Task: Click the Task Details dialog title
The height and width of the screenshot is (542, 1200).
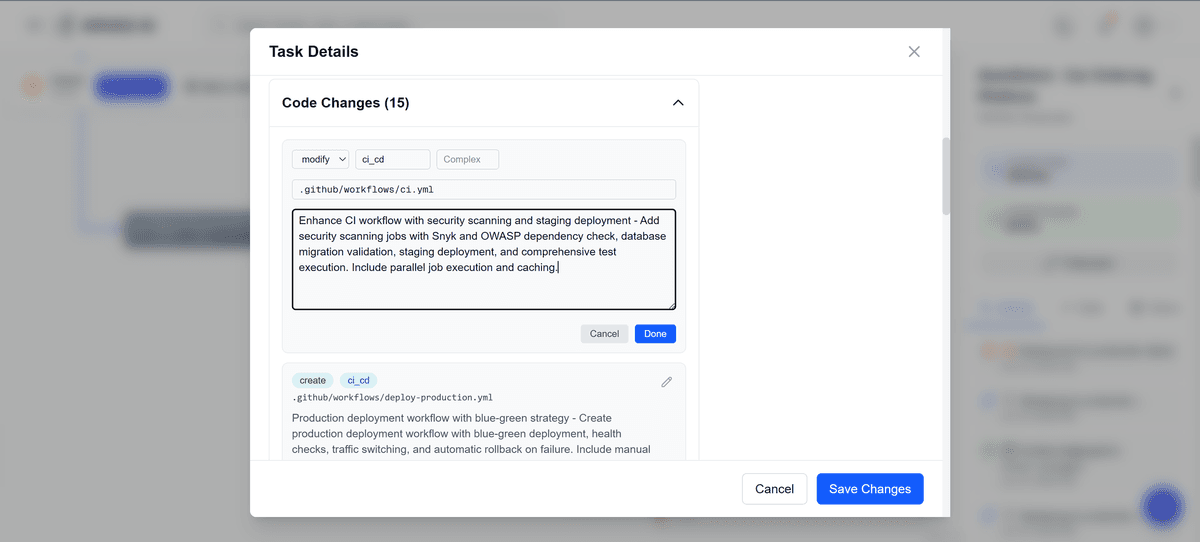Action: [x=313, y=52]
